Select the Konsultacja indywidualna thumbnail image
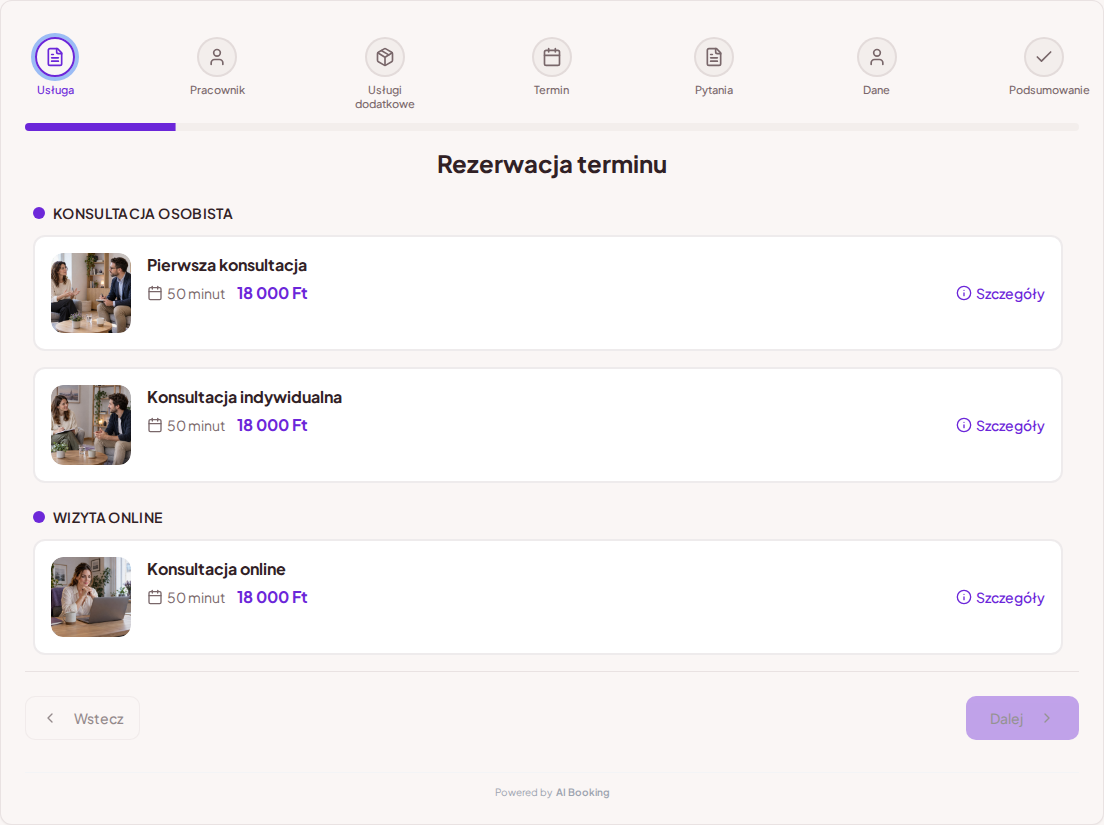This screenshot has width=1104, height=825. [x=91, y=424]
